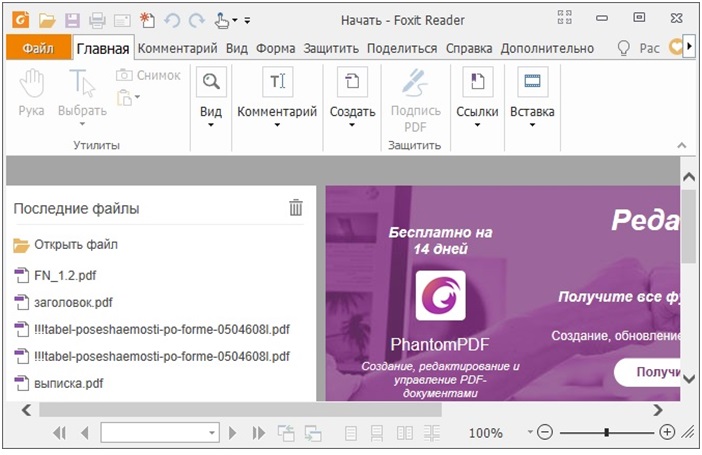
Task: Go to the previous page
Action: [84, 433]
